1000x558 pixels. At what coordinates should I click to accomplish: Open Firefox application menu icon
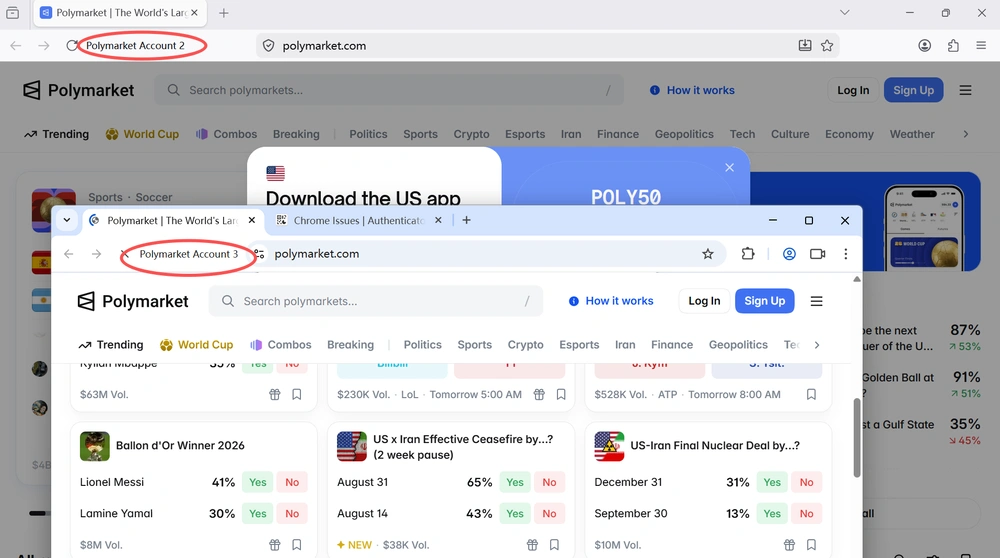[982, 45]
